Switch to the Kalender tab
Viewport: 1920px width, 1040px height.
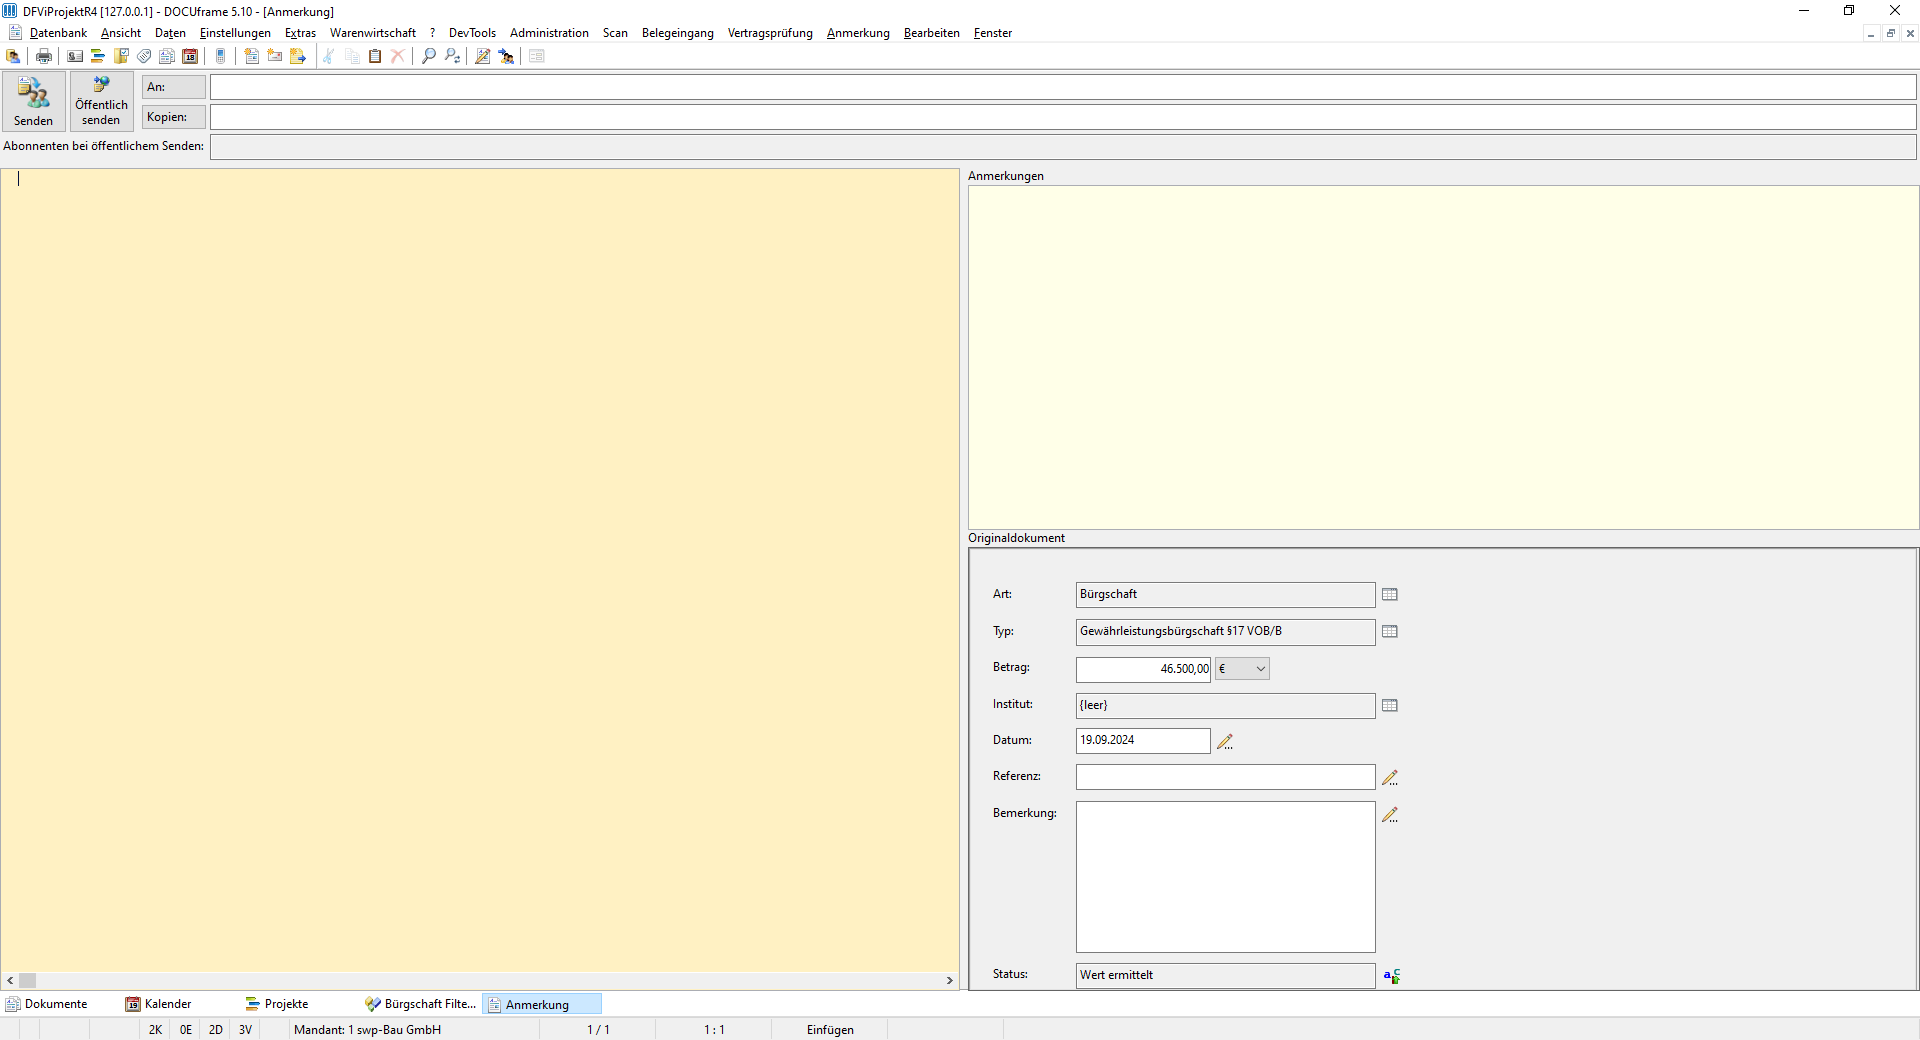click(x=159, y=1004)
